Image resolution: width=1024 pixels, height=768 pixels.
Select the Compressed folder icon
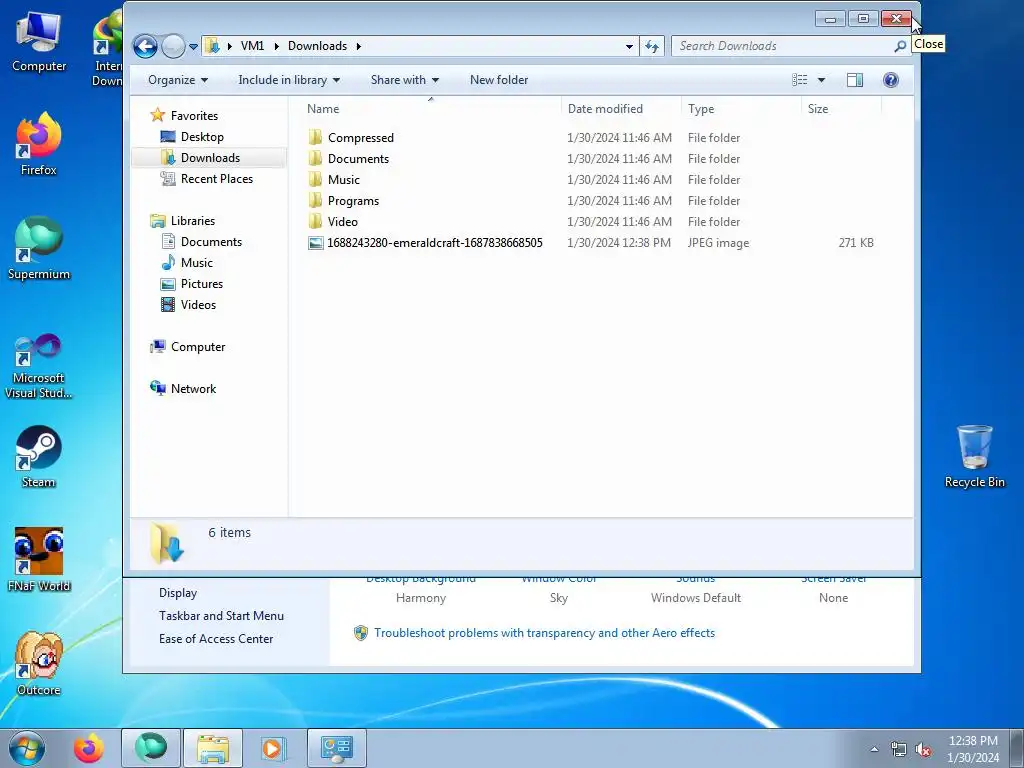point(315,137)
